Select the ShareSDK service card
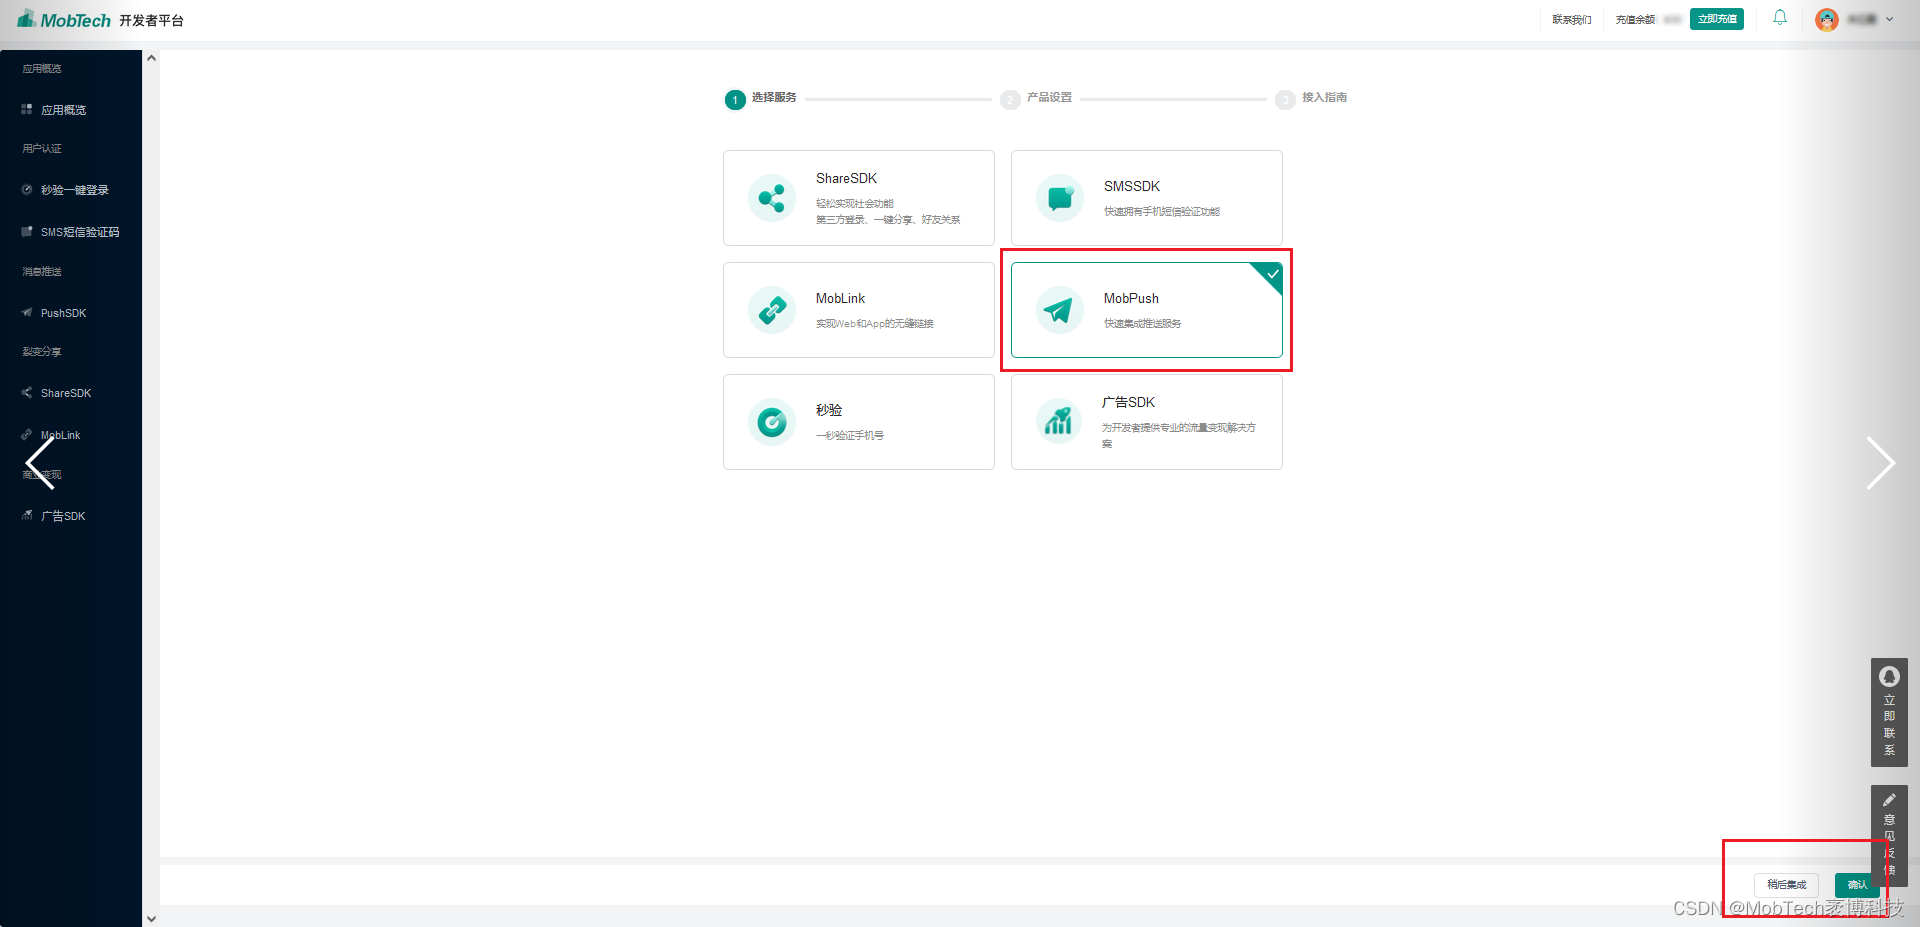Screen dimensions: 1920x927 click(859, 198)
